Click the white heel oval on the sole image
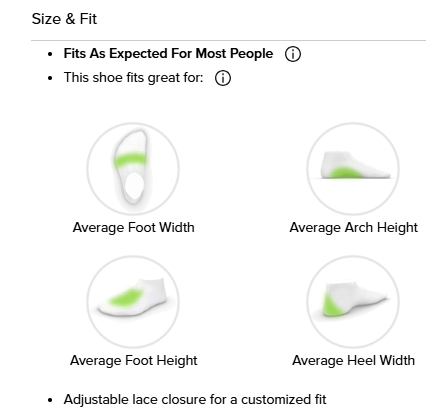This screenshot has width=426, height=409. [135, 185]
